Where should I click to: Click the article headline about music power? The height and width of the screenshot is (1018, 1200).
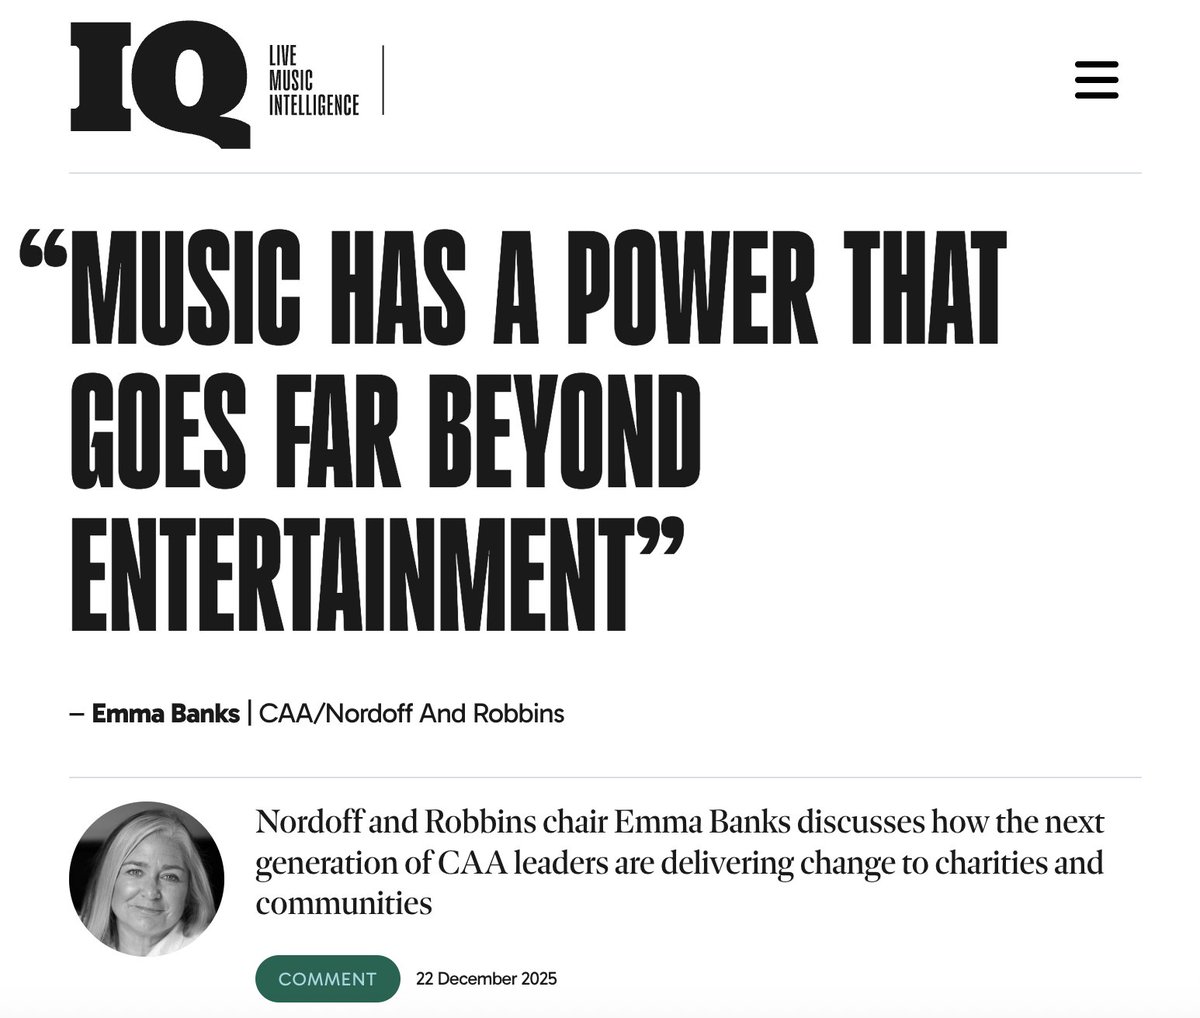[512, 433]
